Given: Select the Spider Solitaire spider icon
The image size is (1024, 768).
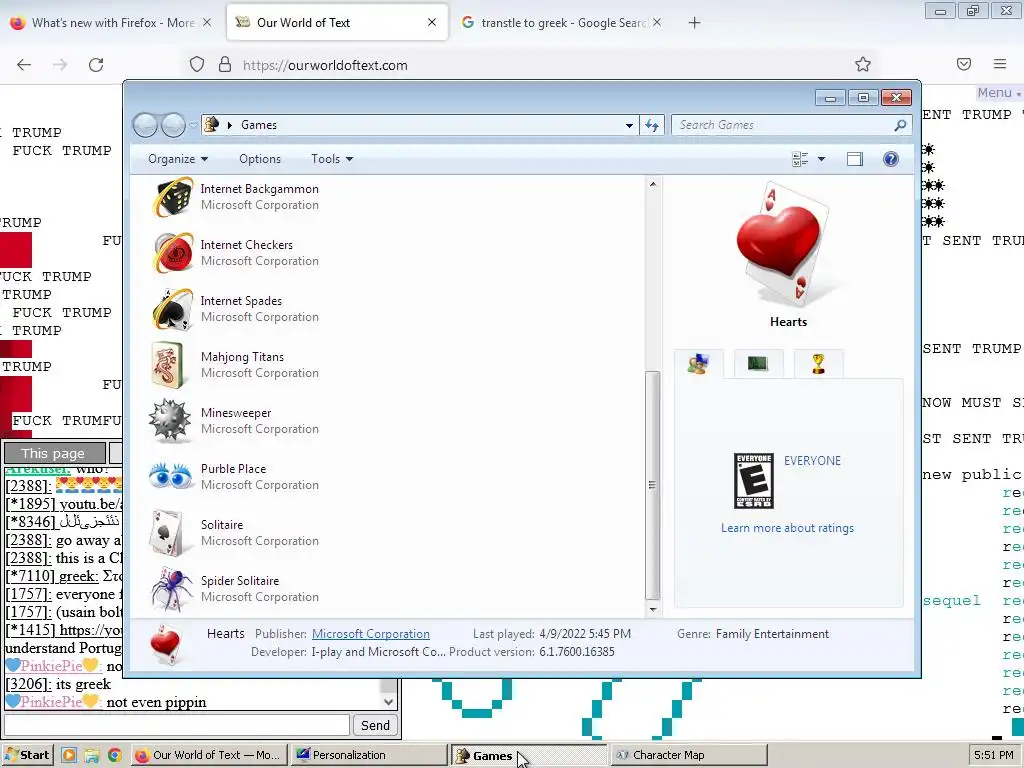Looking at the screenshot, I should coord(172,589).
